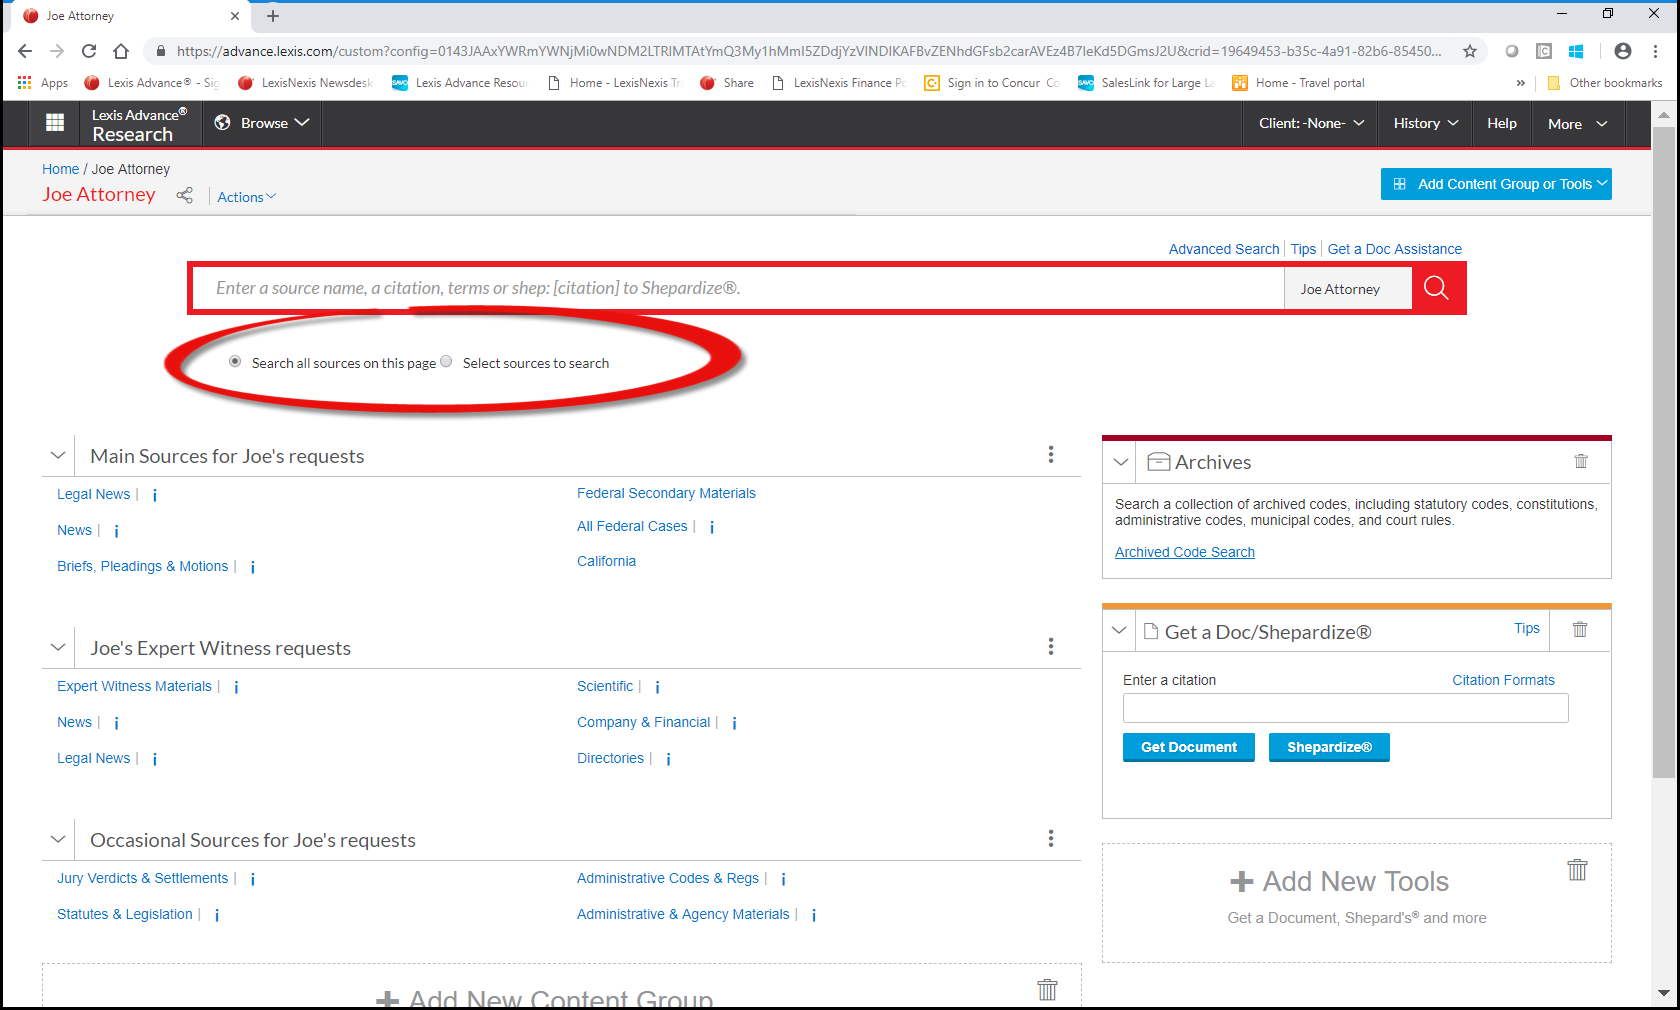Show info for Company & Financial
Viewport: 1680px width, 1010px height.
point(734,723)
